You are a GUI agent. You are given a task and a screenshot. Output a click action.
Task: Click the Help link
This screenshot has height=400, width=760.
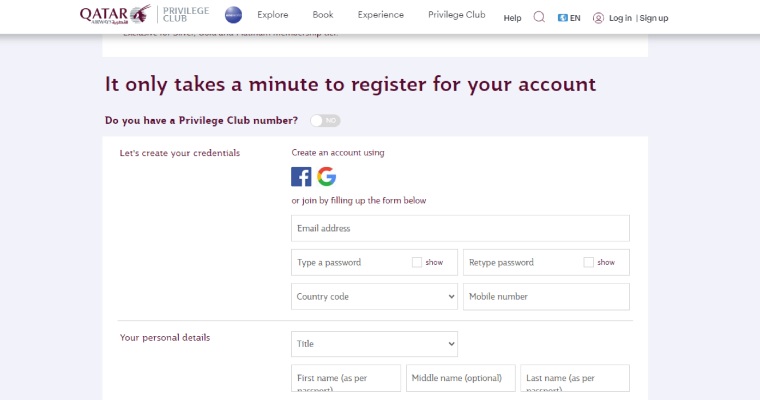512,18
